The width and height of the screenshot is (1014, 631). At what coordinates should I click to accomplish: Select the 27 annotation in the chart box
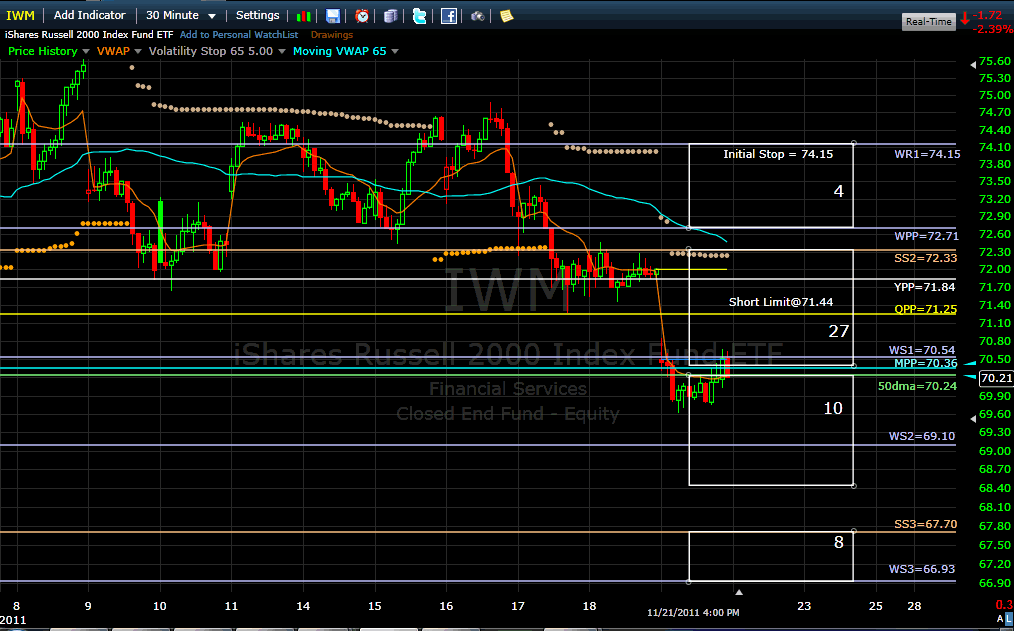click(839, 332)
